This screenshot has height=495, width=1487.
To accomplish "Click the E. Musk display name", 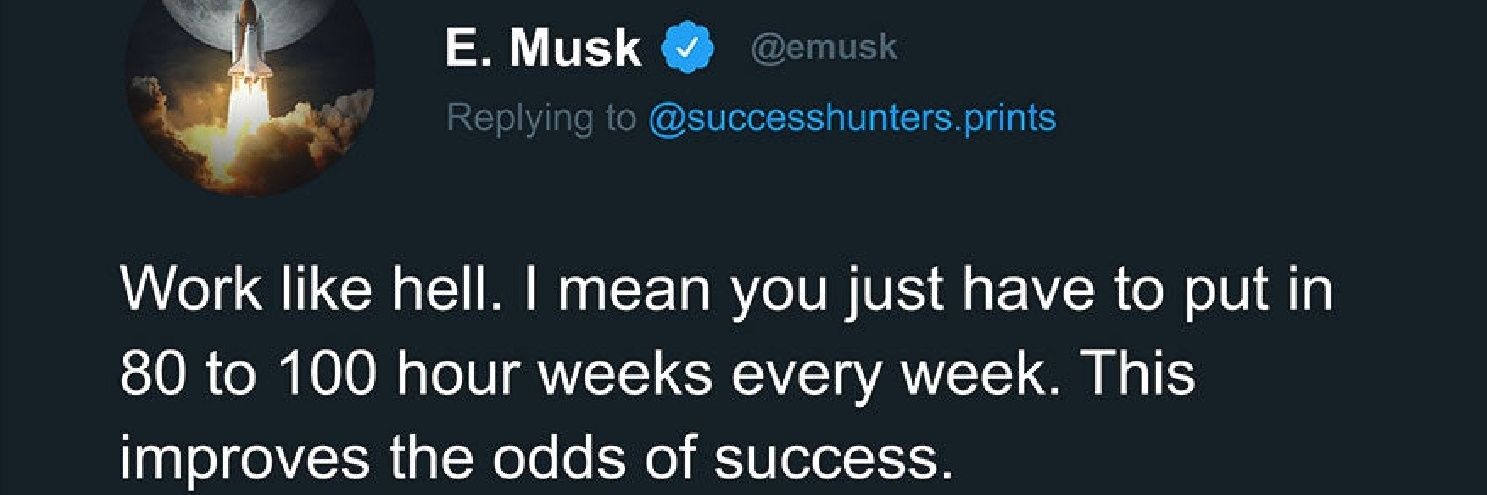I will [x=543, y=48].
